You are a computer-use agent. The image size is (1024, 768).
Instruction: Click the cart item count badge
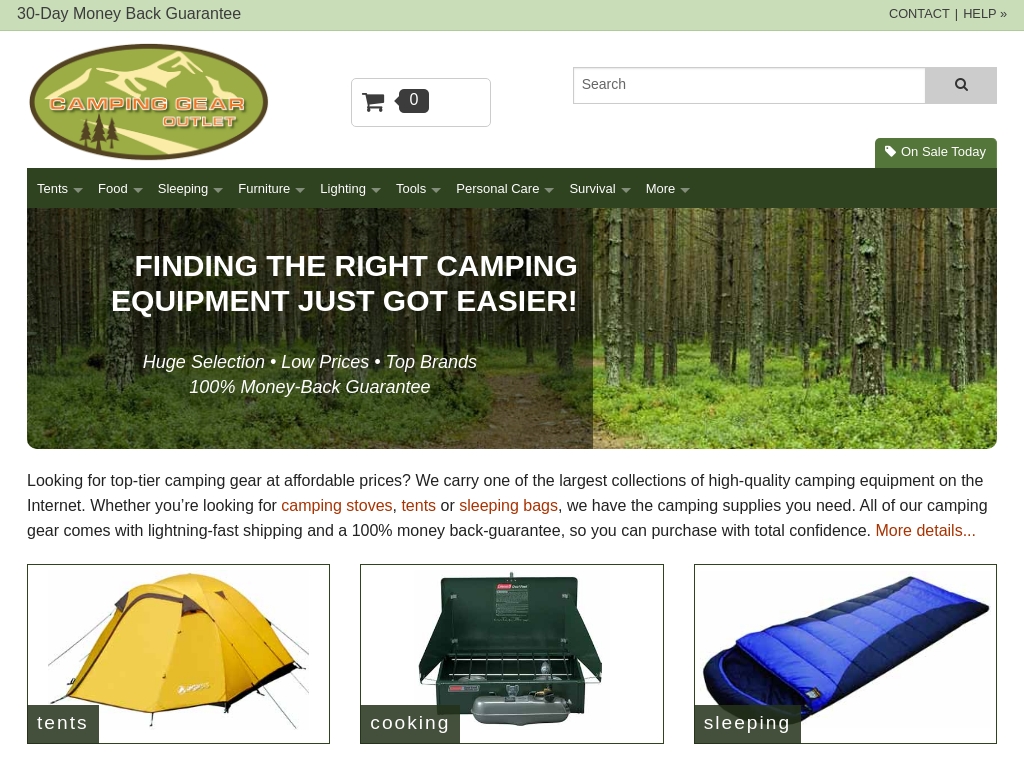(413, 101)
